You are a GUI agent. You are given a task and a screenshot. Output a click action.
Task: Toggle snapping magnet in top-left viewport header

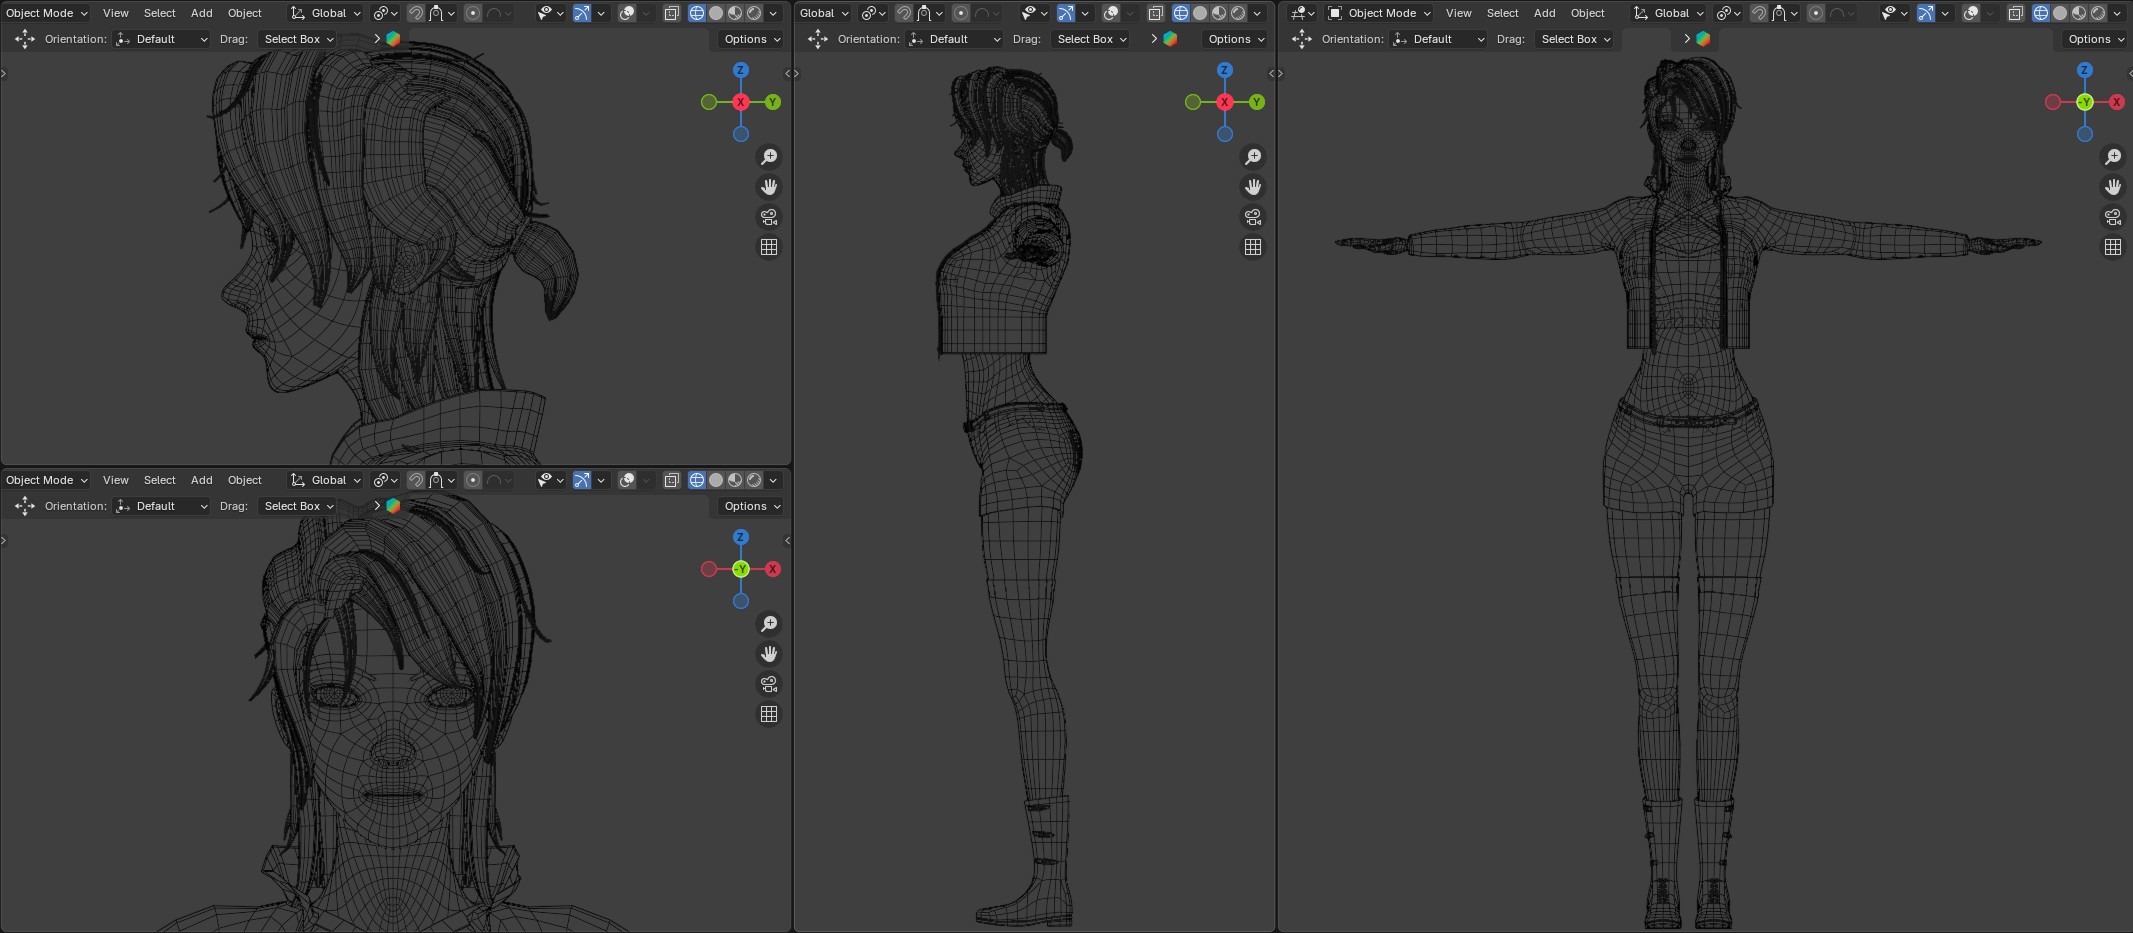(x=416, y=13)
